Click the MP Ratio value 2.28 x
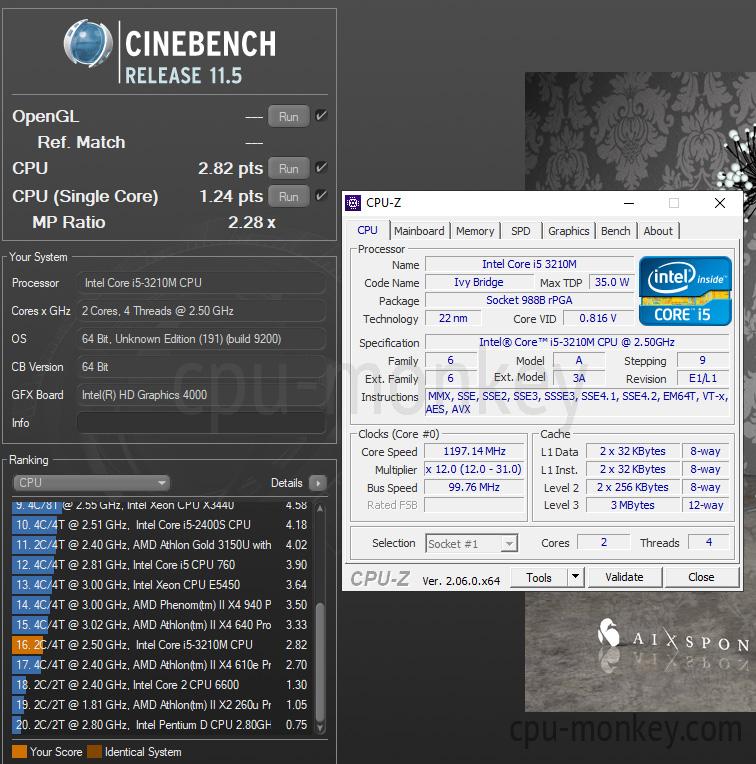Screen dimensions: 756x764 [x=252, y=222]
